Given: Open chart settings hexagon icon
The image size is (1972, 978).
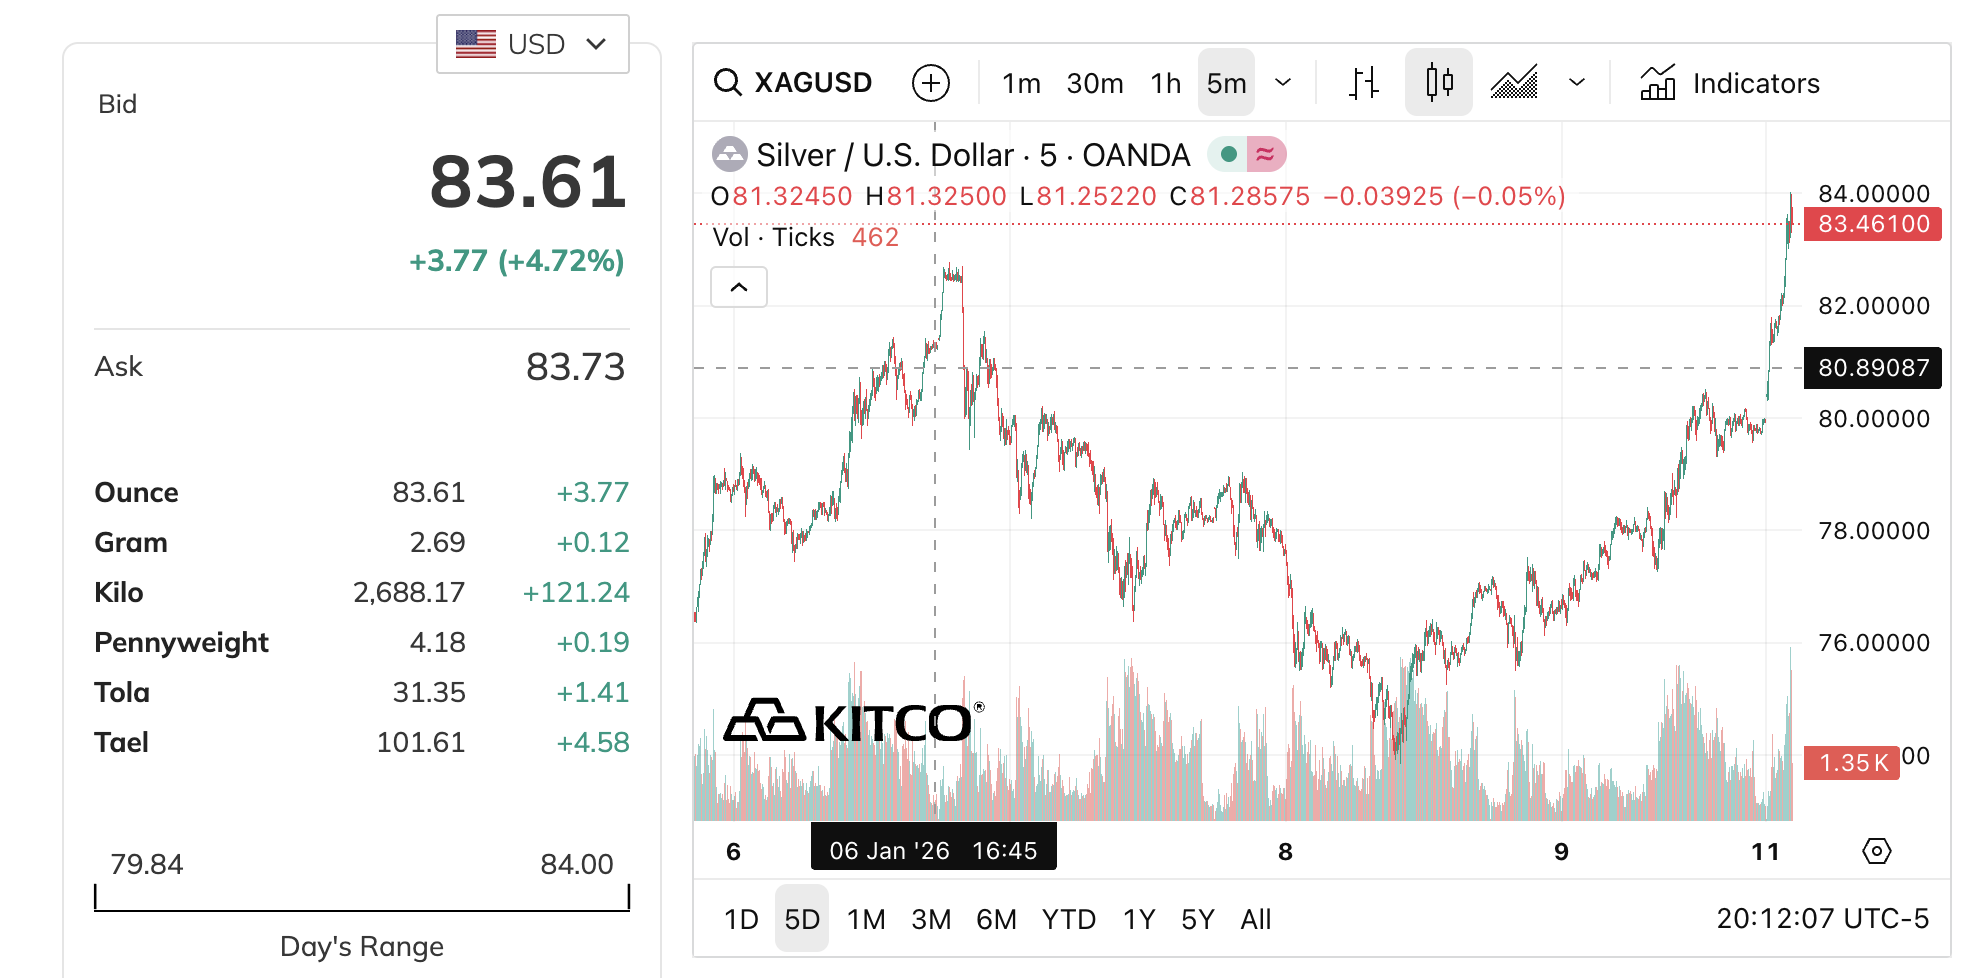Looking at the screenshot, I should (1876, 851).
